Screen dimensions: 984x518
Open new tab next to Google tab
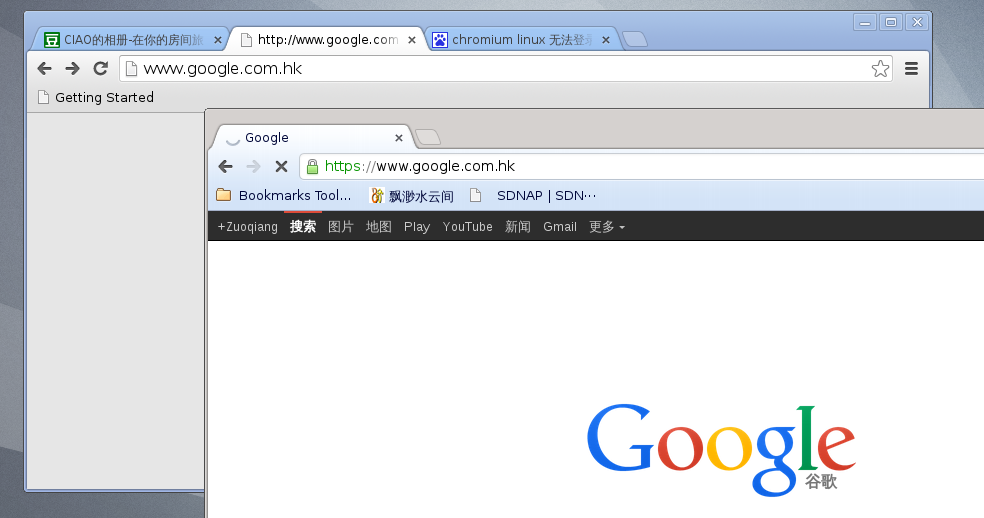[x=428, y=137]
